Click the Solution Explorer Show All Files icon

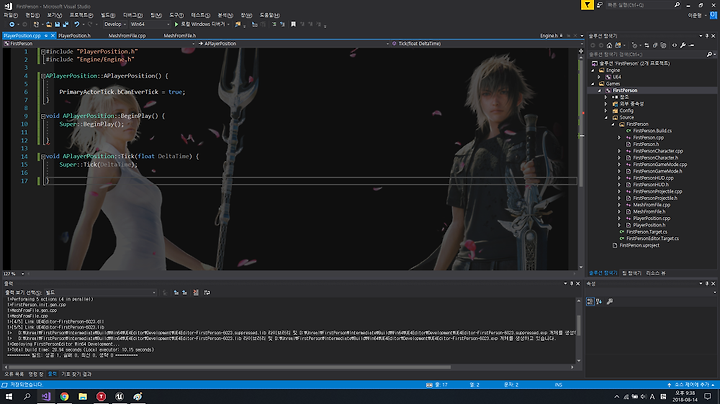(x=664, y=45)
